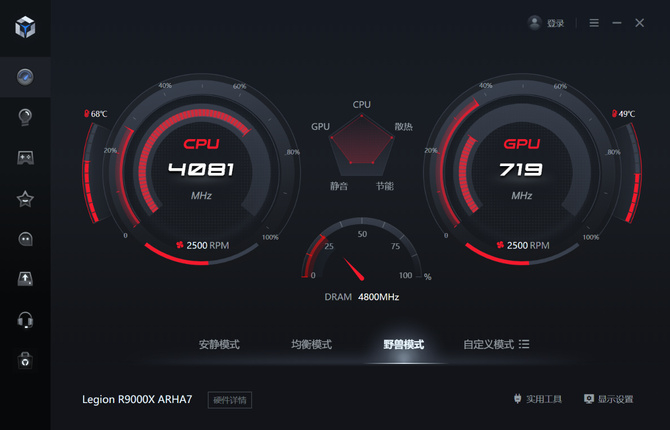Screen dimensions: 670x430
Task: Expand the 自定义模式 list icon
Action: (524, 344)
